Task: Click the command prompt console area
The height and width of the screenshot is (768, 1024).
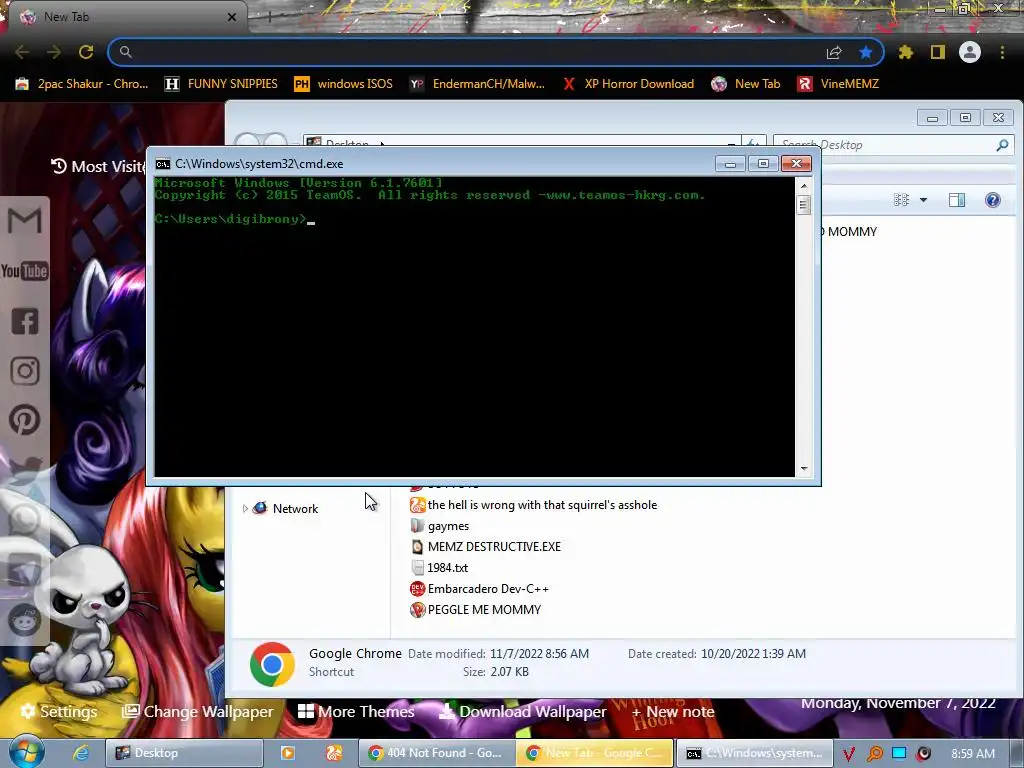Action: point(474,327)
